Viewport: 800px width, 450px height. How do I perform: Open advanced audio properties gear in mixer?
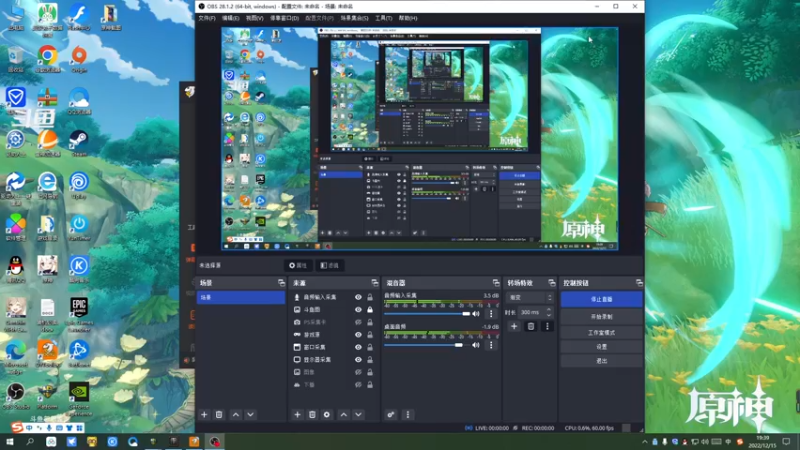tap(391, 415)
